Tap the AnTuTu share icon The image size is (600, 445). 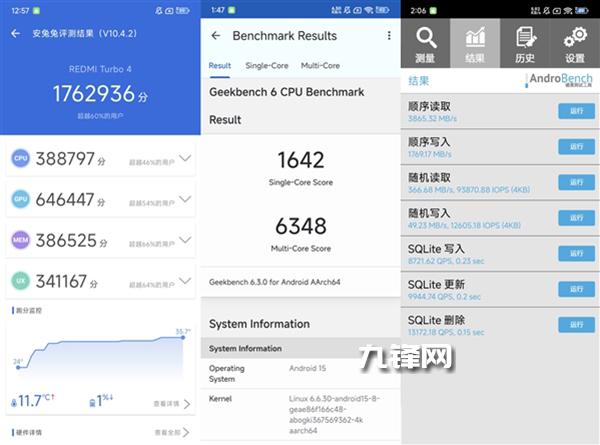pyautogui.click(x=184, y=33)
